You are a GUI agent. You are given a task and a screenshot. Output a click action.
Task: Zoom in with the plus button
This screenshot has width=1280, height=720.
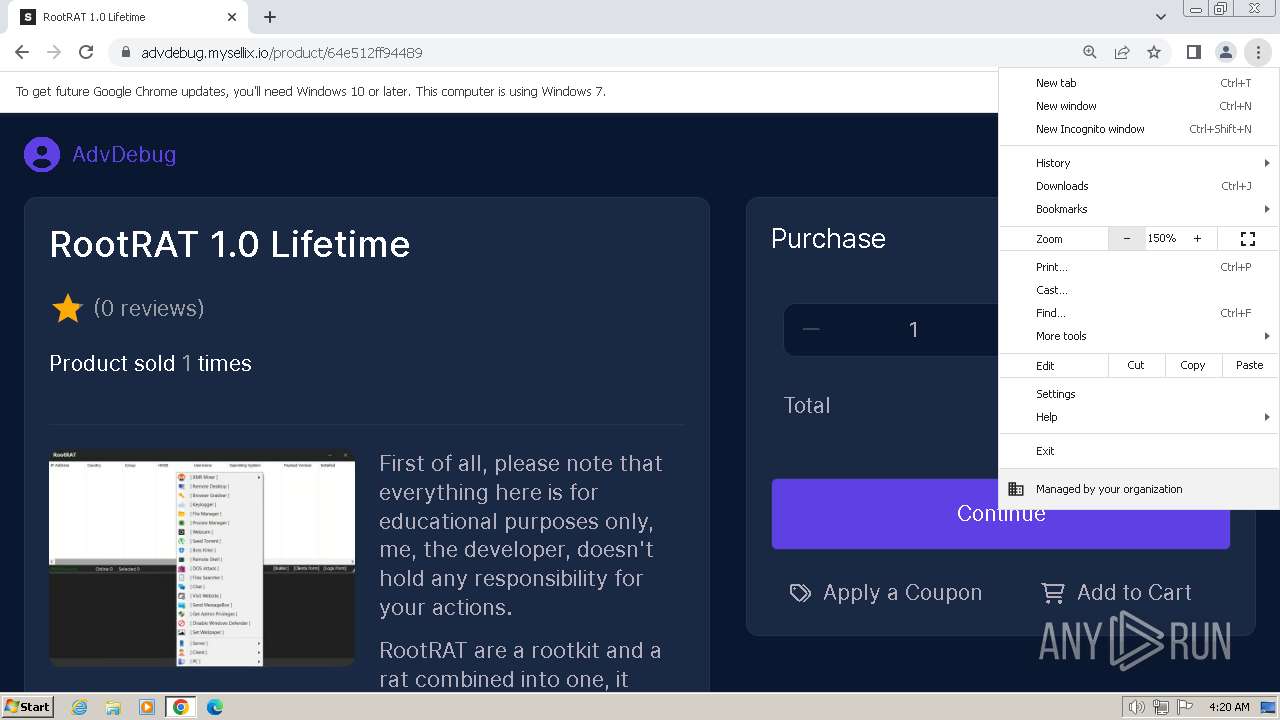(x=1197, y=238)
